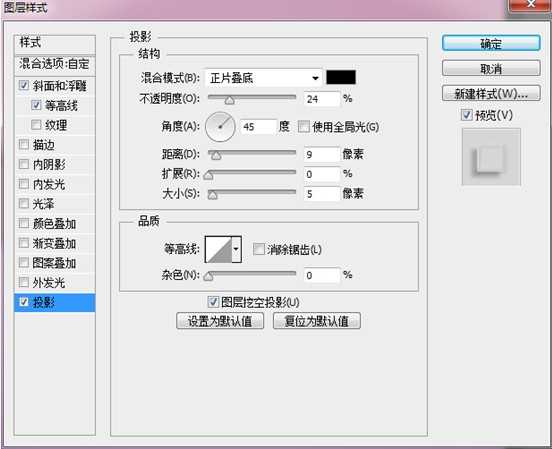552x449 pixels.
Task: Enable the 光泽 checkbox
Action: coord(24,204)
